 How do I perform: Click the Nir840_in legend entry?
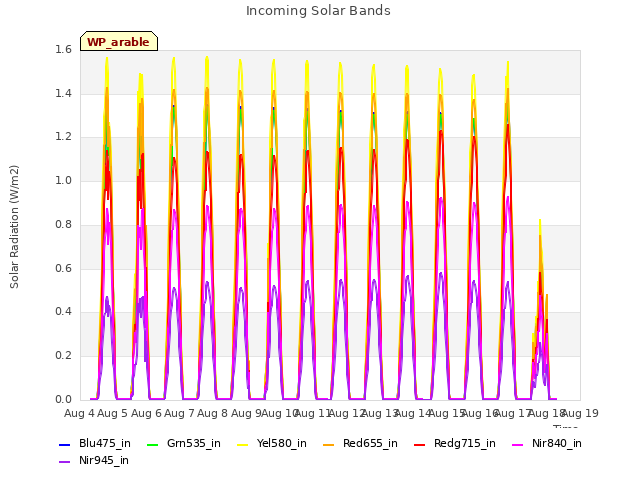point(547,444)
